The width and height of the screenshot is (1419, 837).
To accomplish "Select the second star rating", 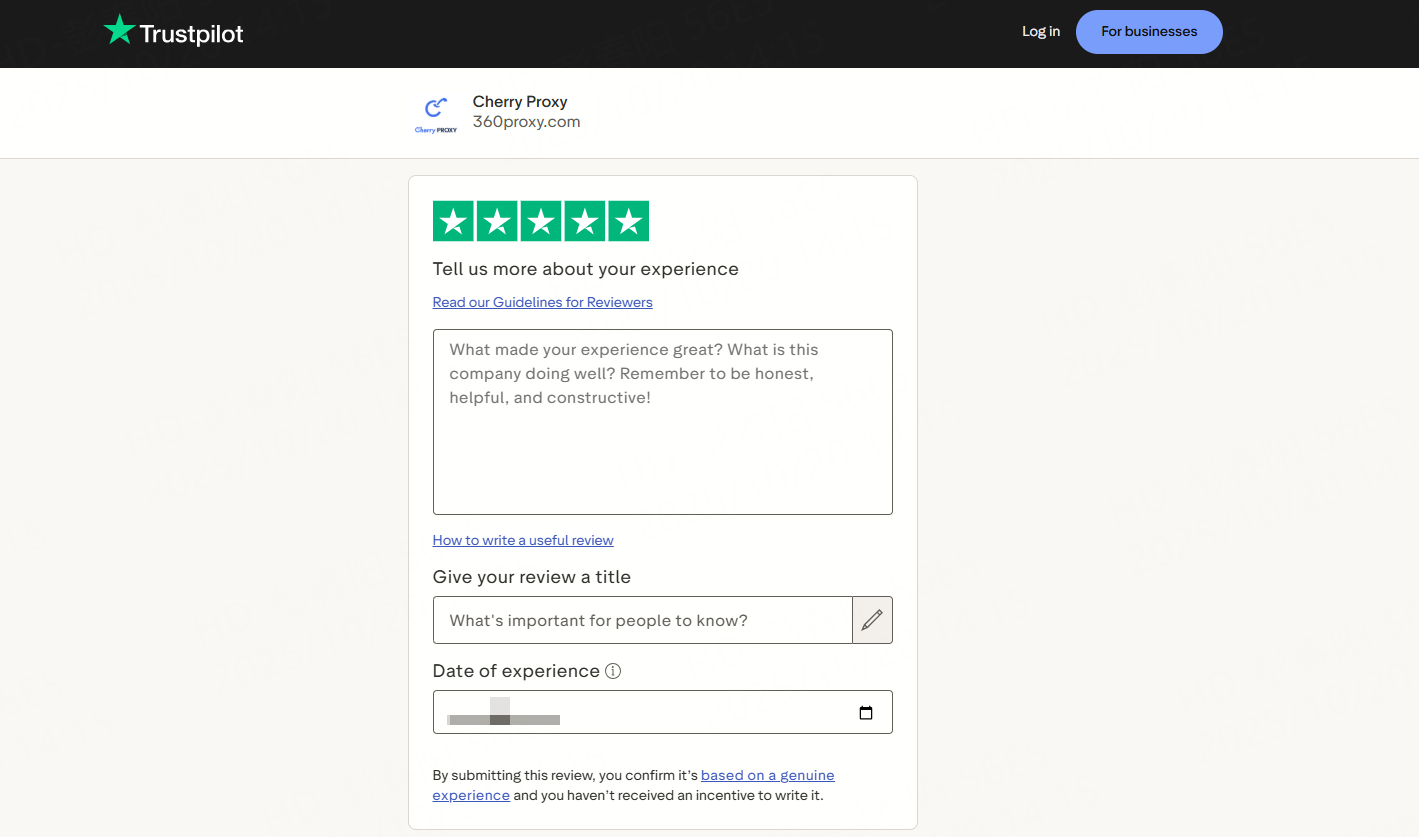I will (x=497, y=221).
